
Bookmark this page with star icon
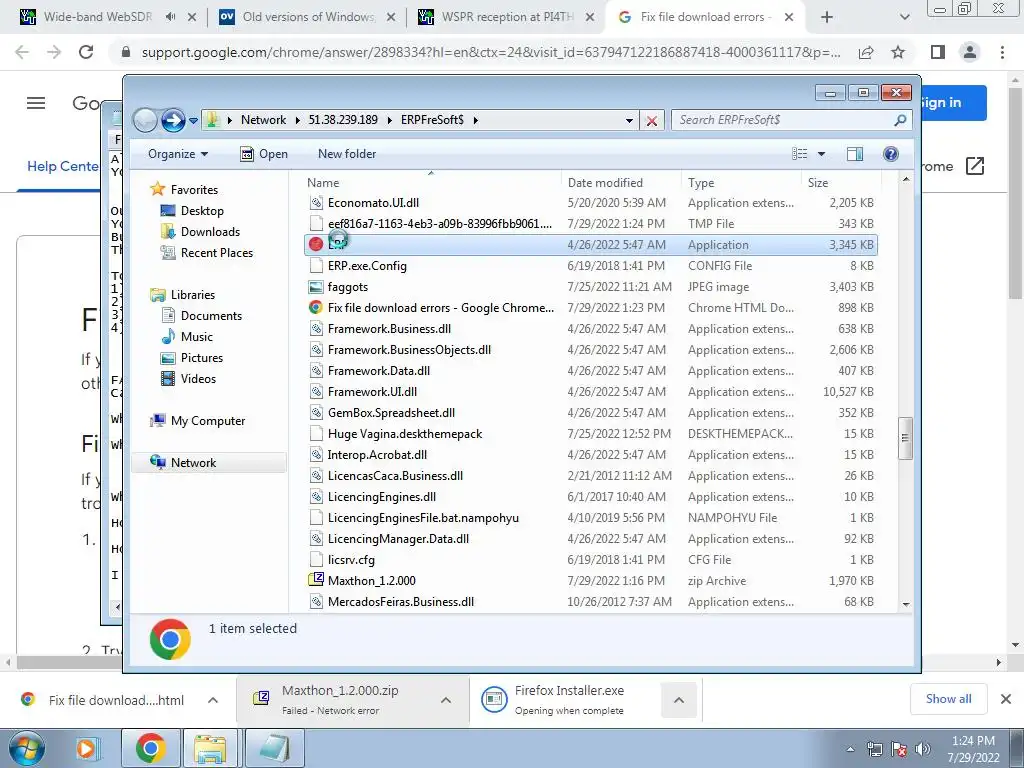pyautogui.click(x=898, y=52)
